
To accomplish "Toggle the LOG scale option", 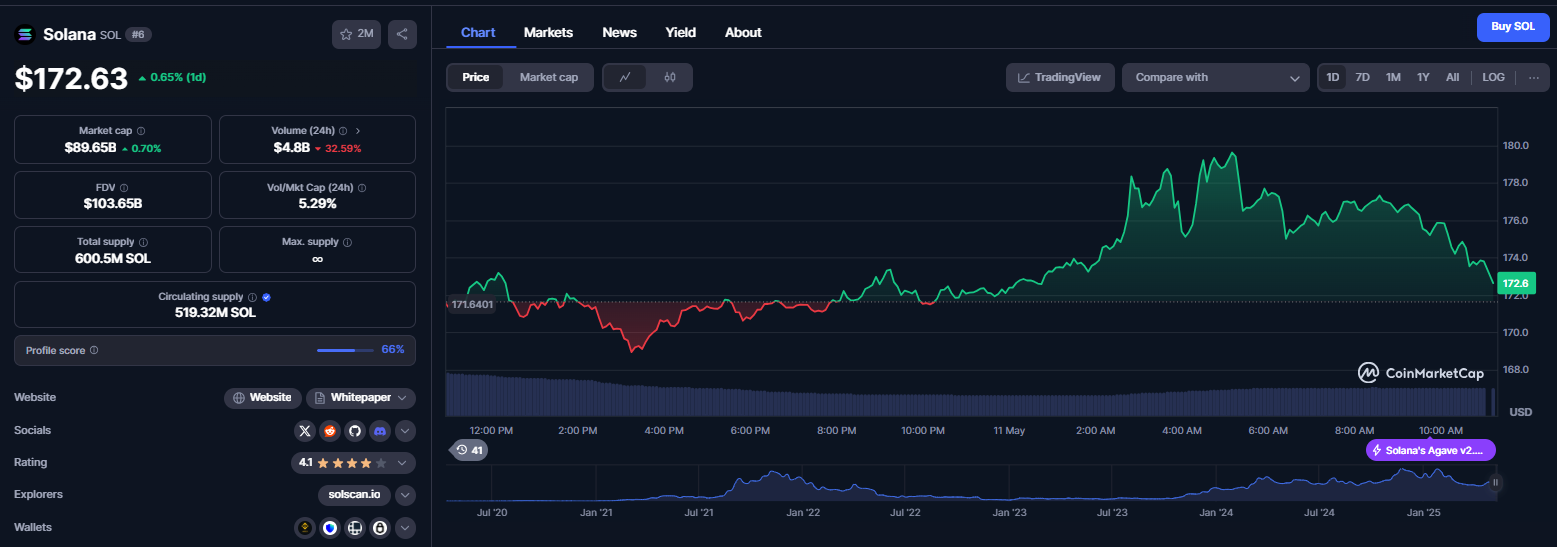I will pyautogui.click(x=1493, y=77).
